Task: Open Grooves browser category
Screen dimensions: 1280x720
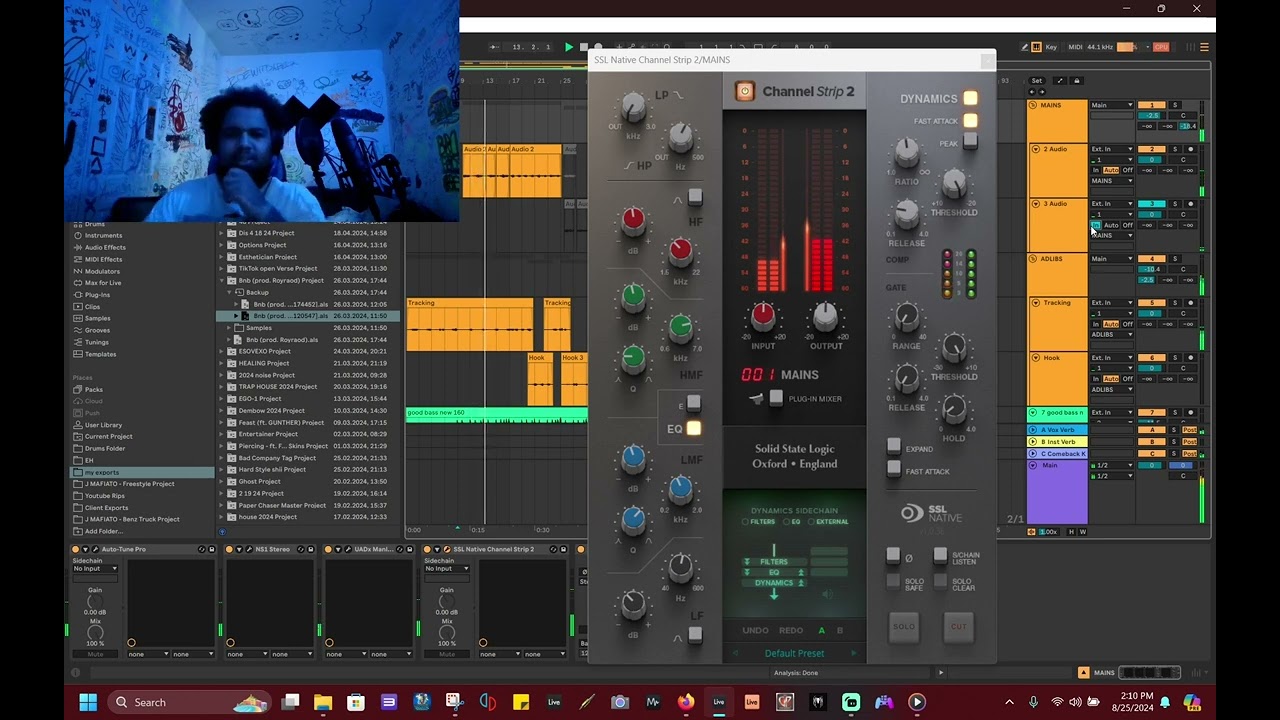Action: [x=97, y=330]
